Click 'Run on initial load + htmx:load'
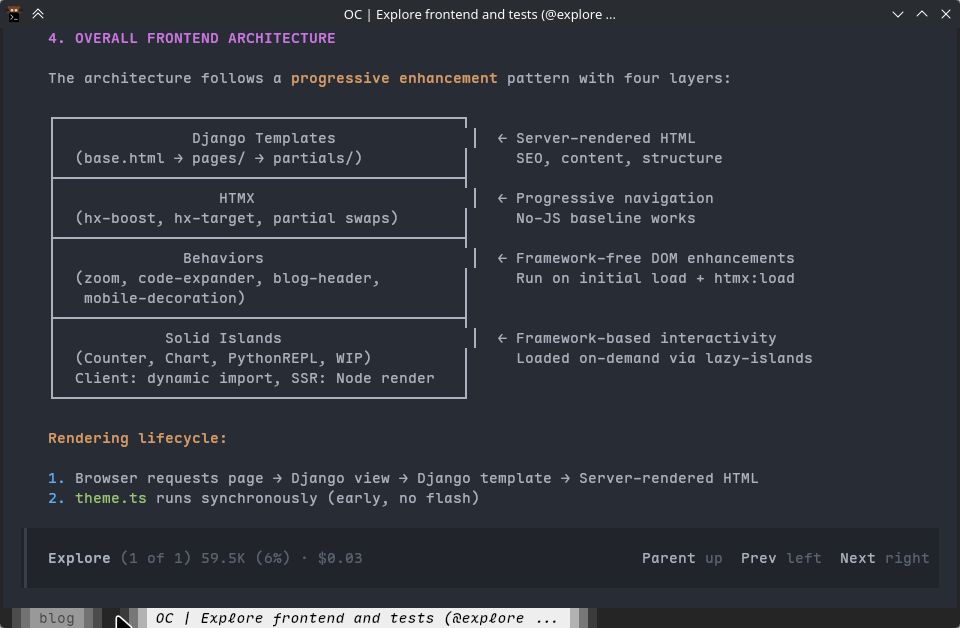The image size is (960, 628). coord(655,278)
